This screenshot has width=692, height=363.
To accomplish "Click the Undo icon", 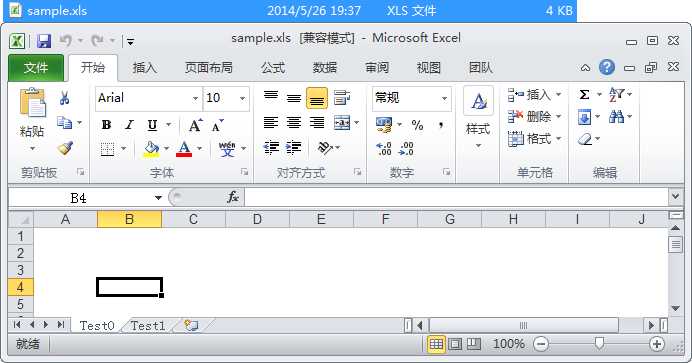I will pos(66,41).
